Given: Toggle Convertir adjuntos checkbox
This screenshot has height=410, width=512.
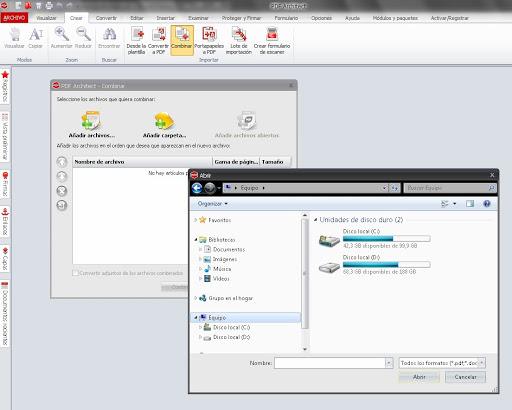Looking at the screenshot, I should pyautogui.click(x=75, y=273).
